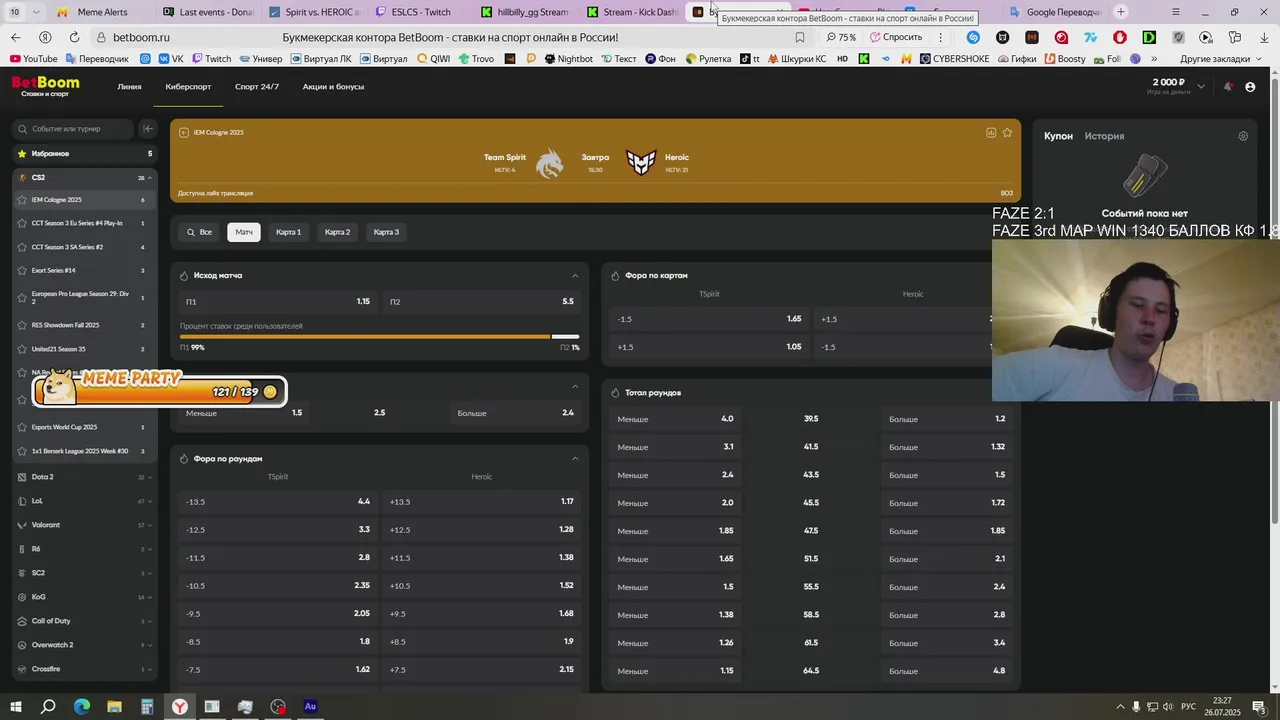Collapse the left sidebar using arrow icon
This screenshot has height=720, width=1280.
147,129
